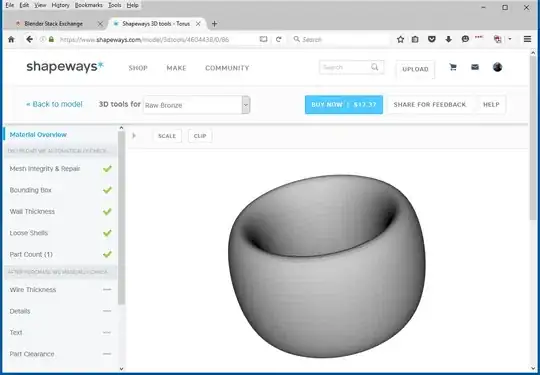Open messages via the envelope icon
Image resolution: width=540 pixels, height=375 pixels.
[x=475, y=67]
